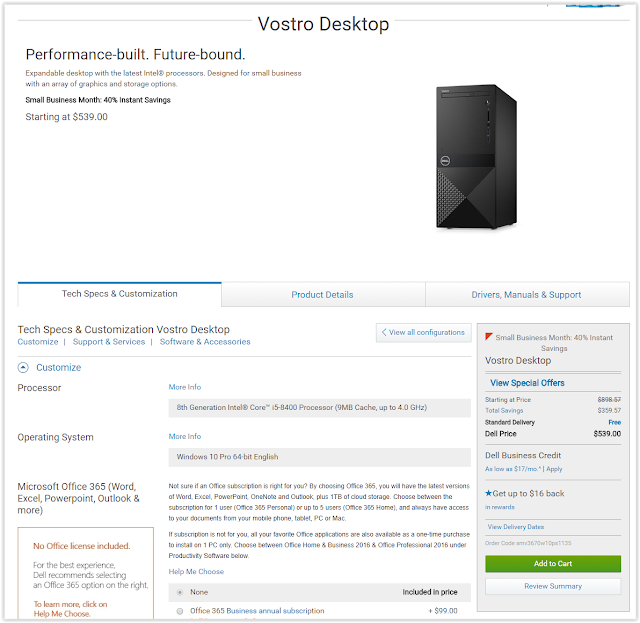Image resolution: width=640 pixels, height=623 pixels.
Task: Jump to Software & Accessories link
Action: (205, 342)
